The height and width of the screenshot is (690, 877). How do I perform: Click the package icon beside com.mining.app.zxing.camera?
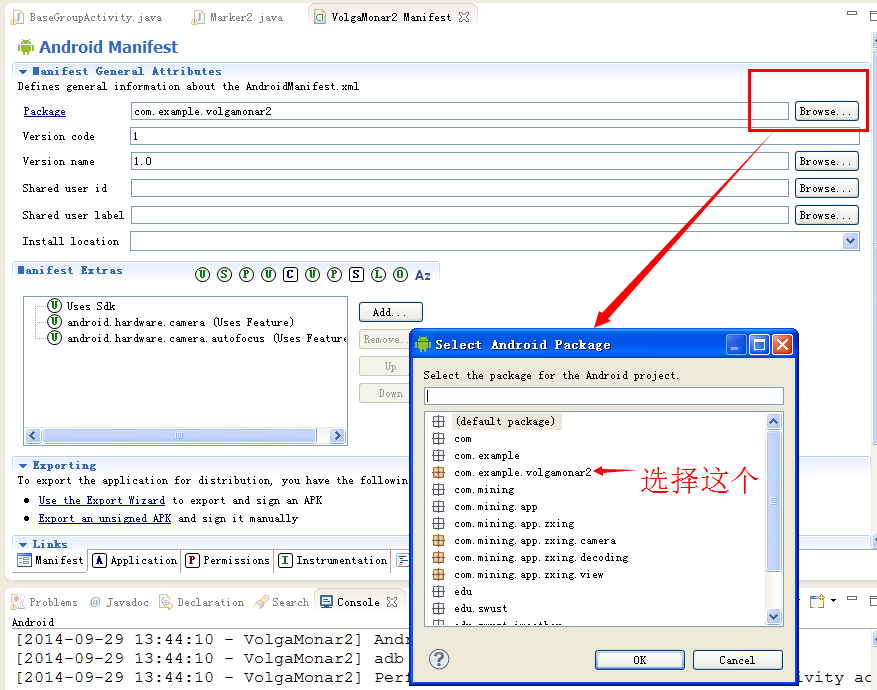438,541
